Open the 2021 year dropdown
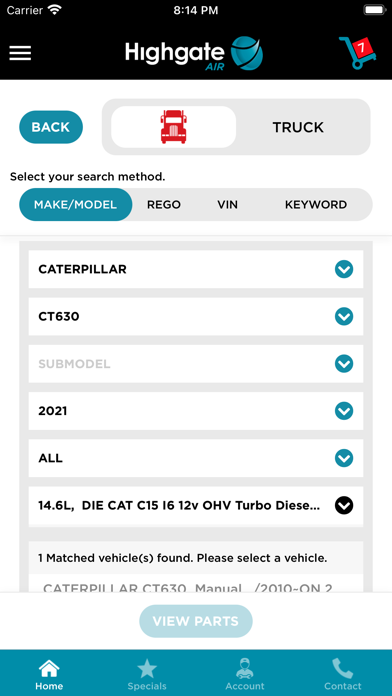The height and width of the screenshot is (696, 392). tap(196, 411)
